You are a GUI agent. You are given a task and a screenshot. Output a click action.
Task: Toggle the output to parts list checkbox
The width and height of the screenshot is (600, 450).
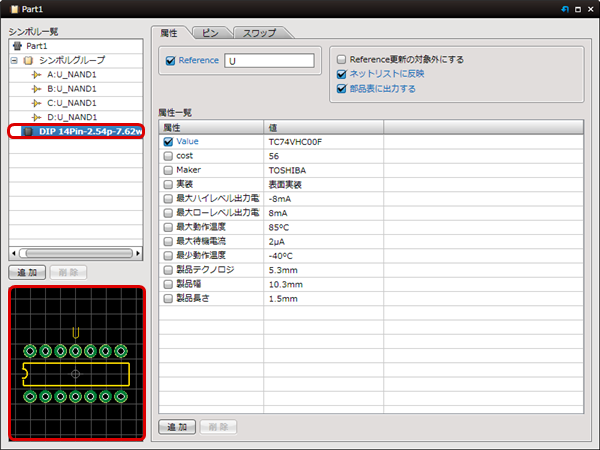pyautogui.click(x=341, y=89)
